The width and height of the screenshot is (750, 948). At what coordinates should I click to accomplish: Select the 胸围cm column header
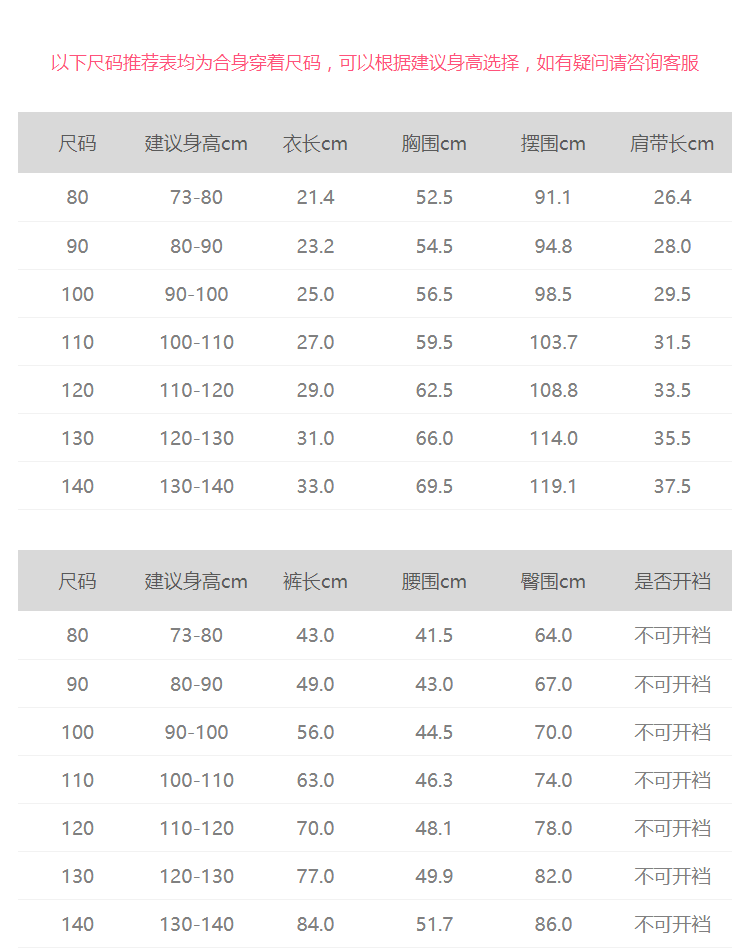click(434, 144)
